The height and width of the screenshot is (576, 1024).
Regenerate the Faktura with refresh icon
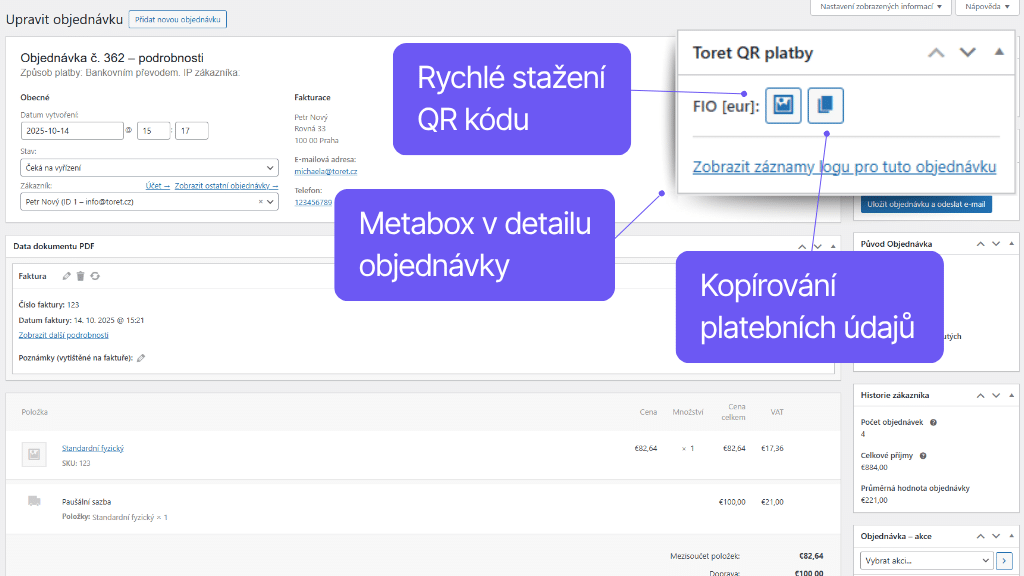point(94,276)
